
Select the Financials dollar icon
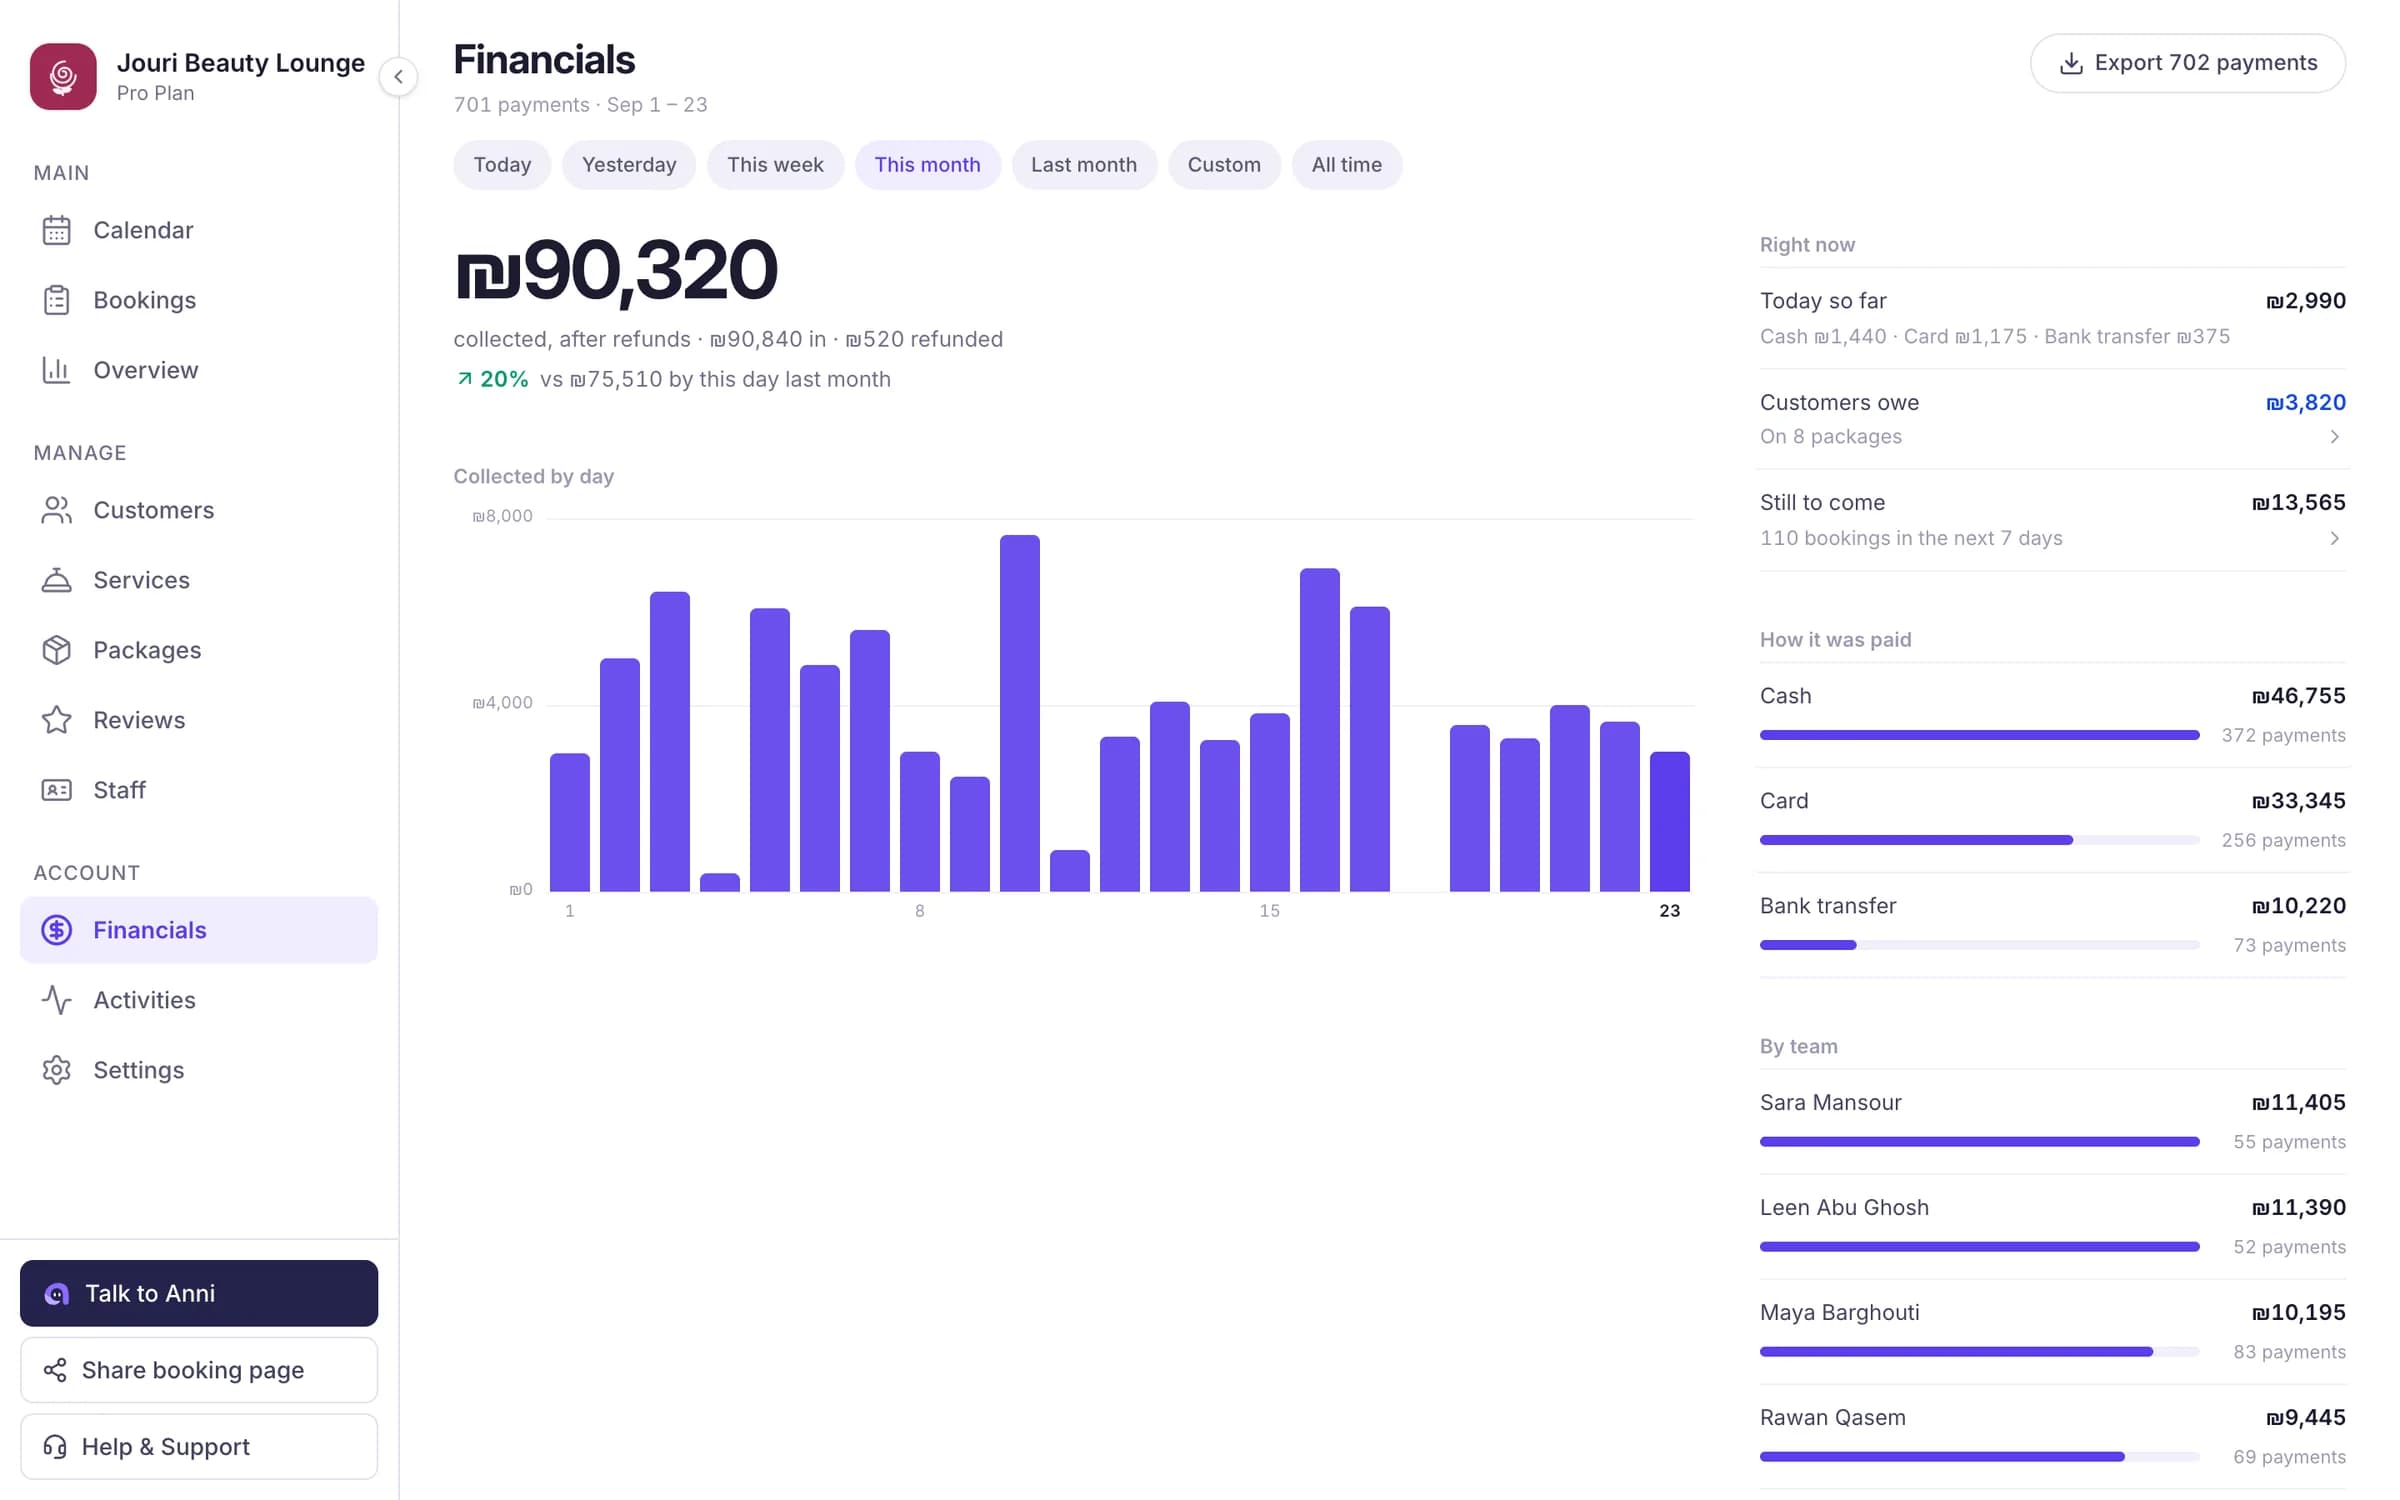point(57,930)
